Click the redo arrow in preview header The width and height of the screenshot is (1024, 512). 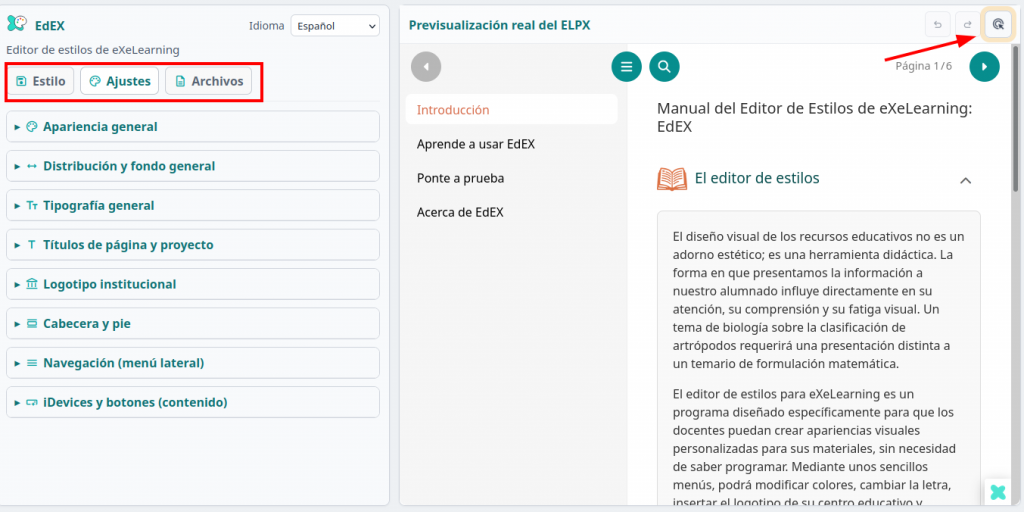click(967, 25)
